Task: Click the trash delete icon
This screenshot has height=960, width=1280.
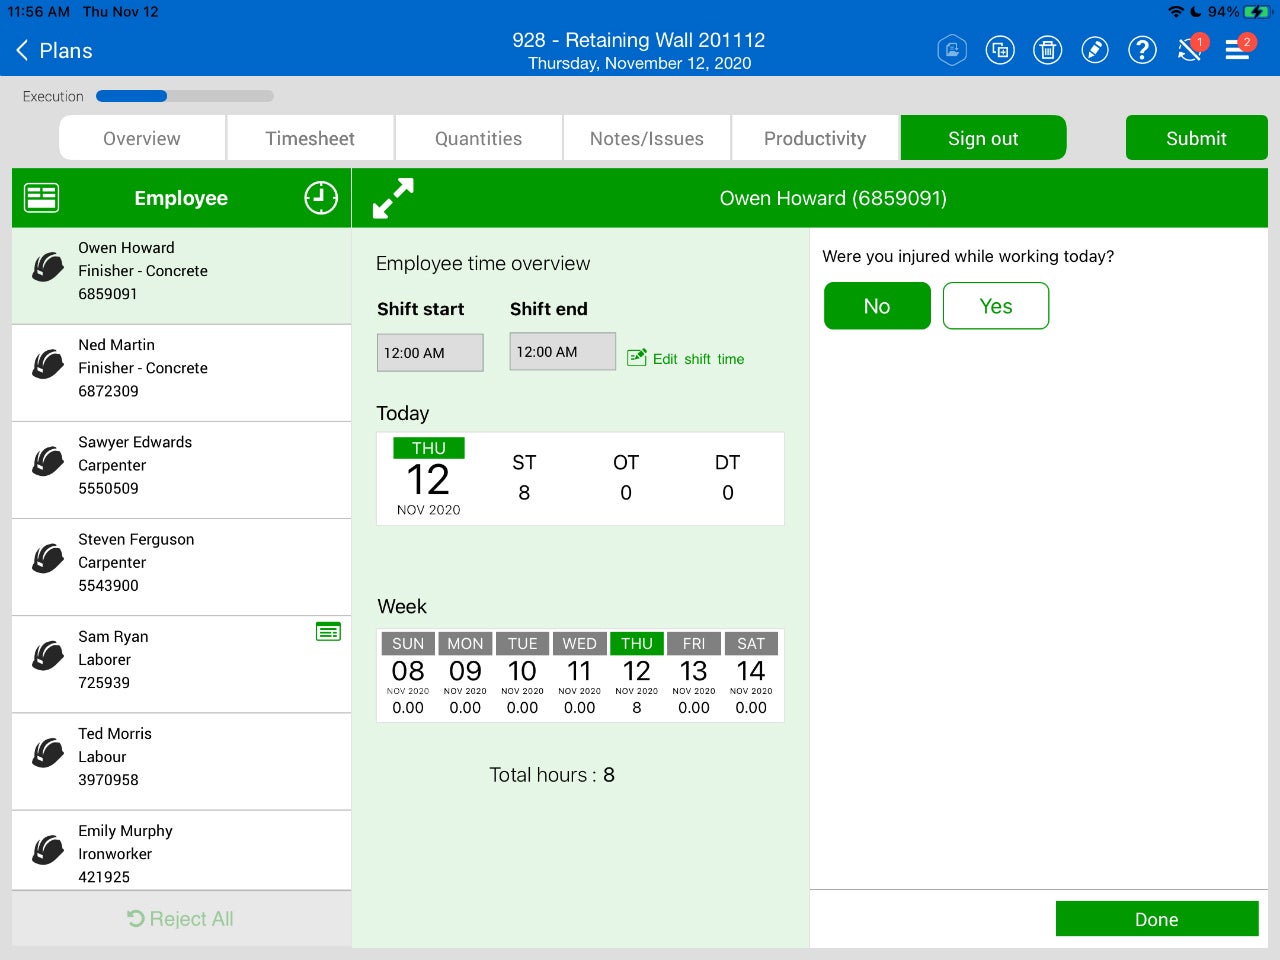Action: click(x=1047, y=50)
